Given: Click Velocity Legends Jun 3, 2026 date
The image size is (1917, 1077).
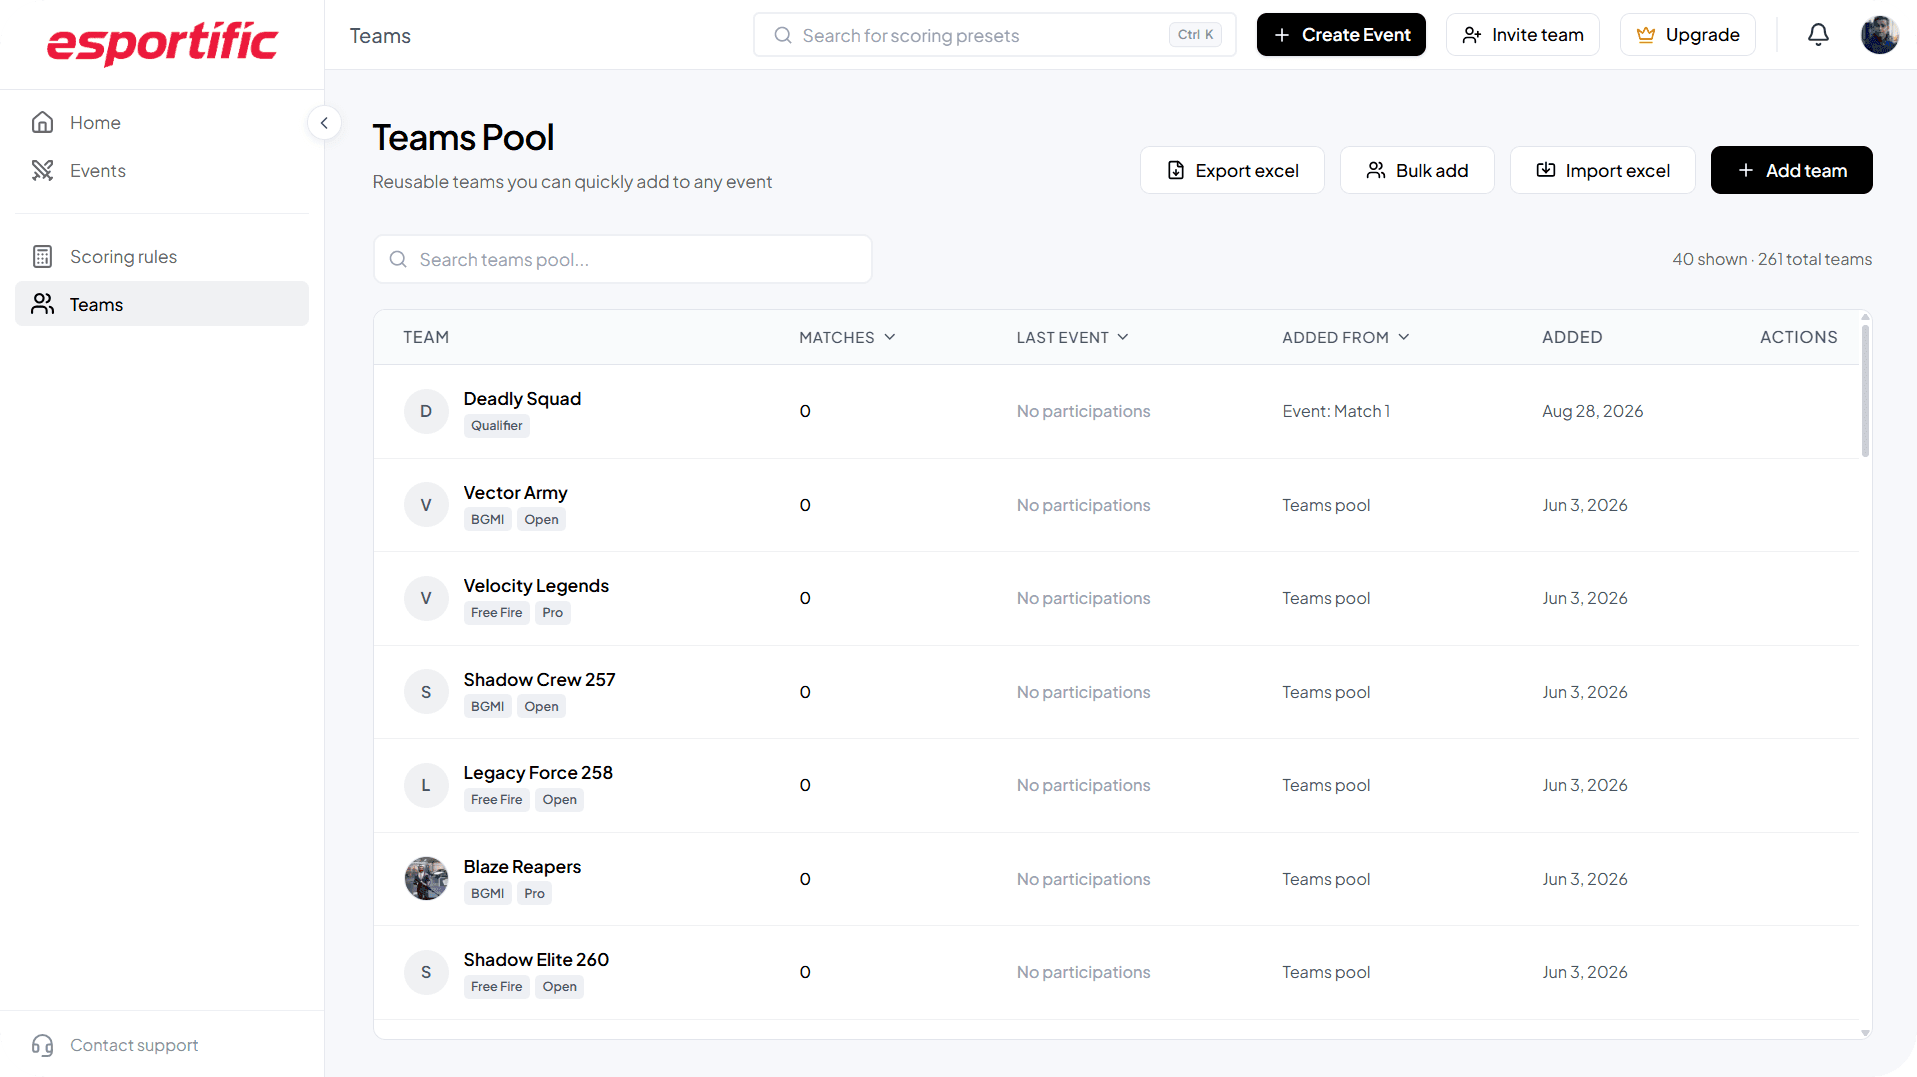Looking at the screenshot, I should 1584,598.
